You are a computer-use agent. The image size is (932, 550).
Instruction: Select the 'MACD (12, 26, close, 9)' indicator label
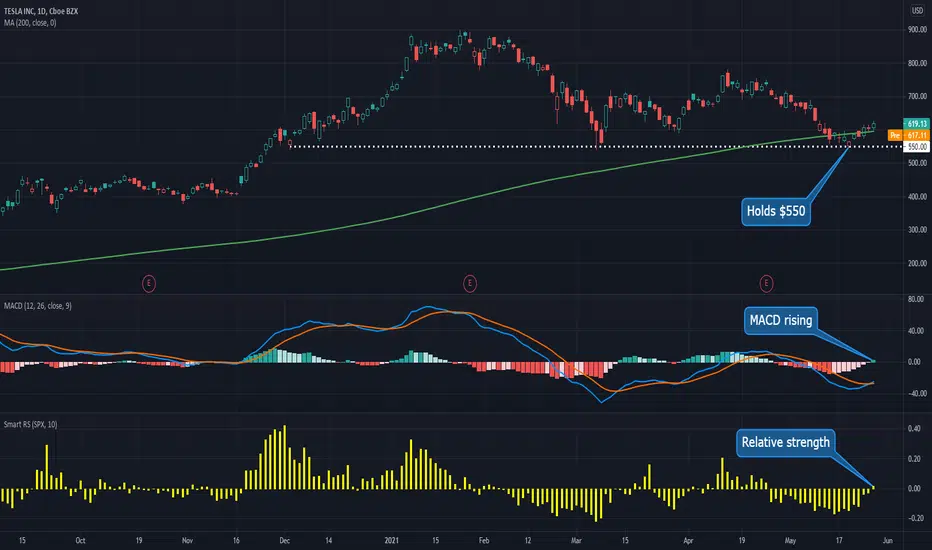pos(38,306)
